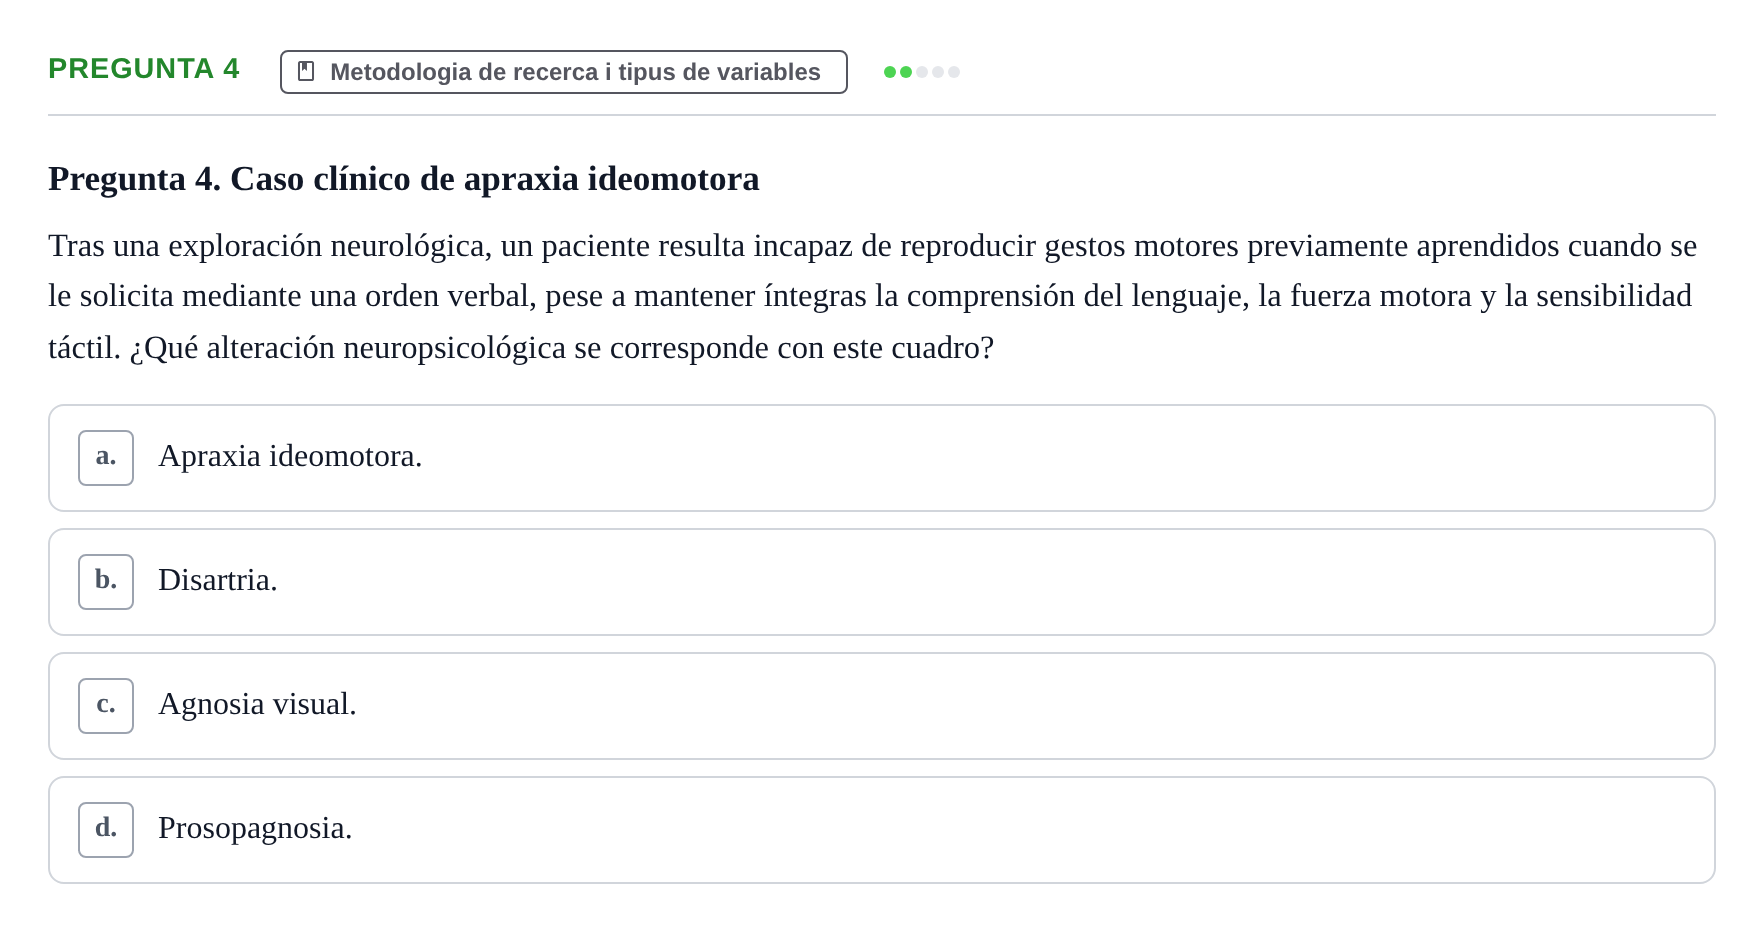Viewport: 1764px width, 932px height.
Task: Click the PREGUNTA 4 header label
Action: point(144,69)
